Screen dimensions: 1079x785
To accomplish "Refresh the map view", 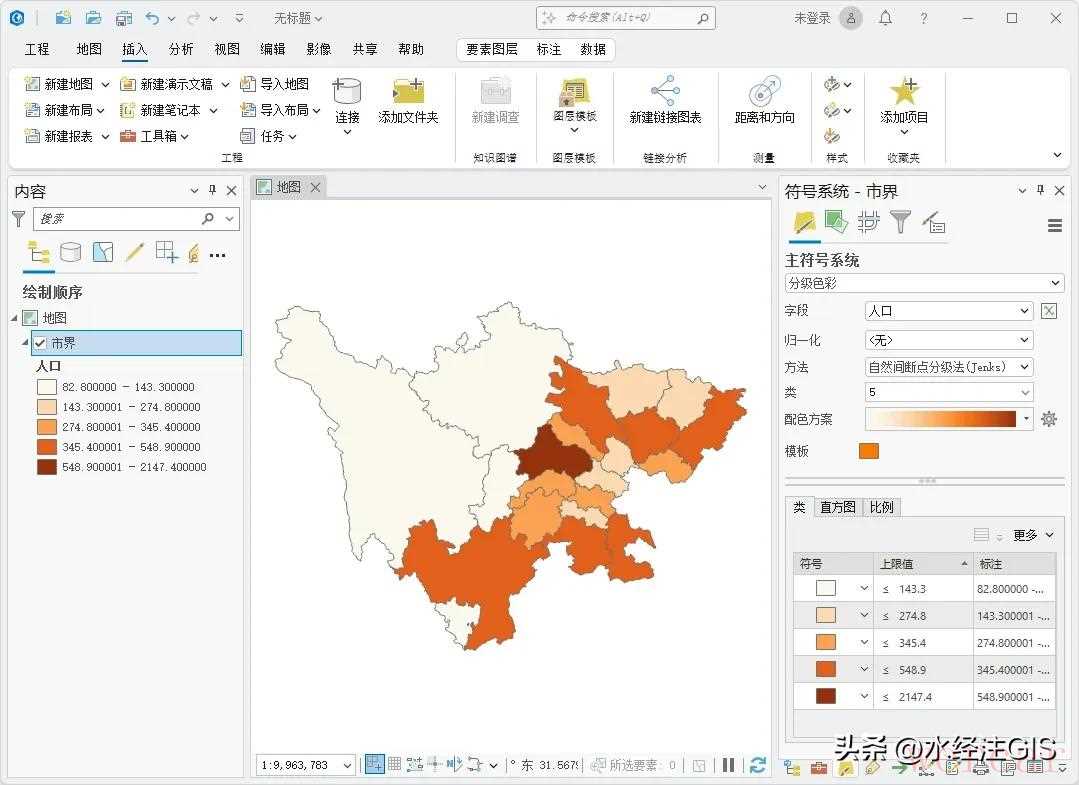I will [x=757, y=765].
